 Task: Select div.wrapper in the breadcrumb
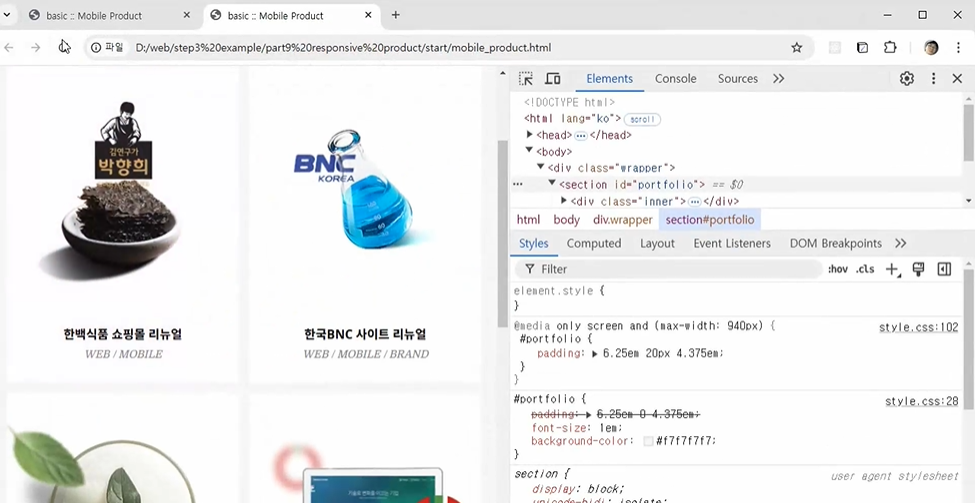[x=622, y=220]
